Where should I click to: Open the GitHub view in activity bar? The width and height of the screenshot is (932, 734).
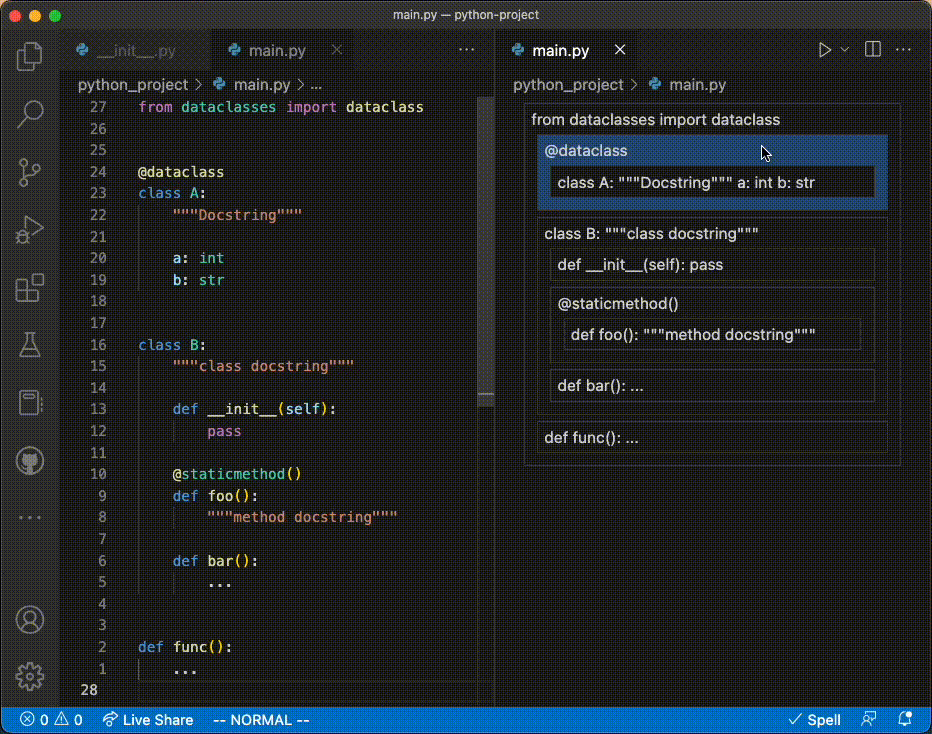point(30,461)
